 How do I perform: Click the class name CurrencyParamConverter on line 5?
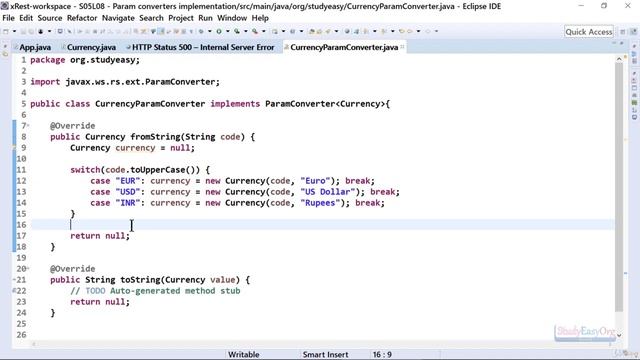click(x=150, y=104)
